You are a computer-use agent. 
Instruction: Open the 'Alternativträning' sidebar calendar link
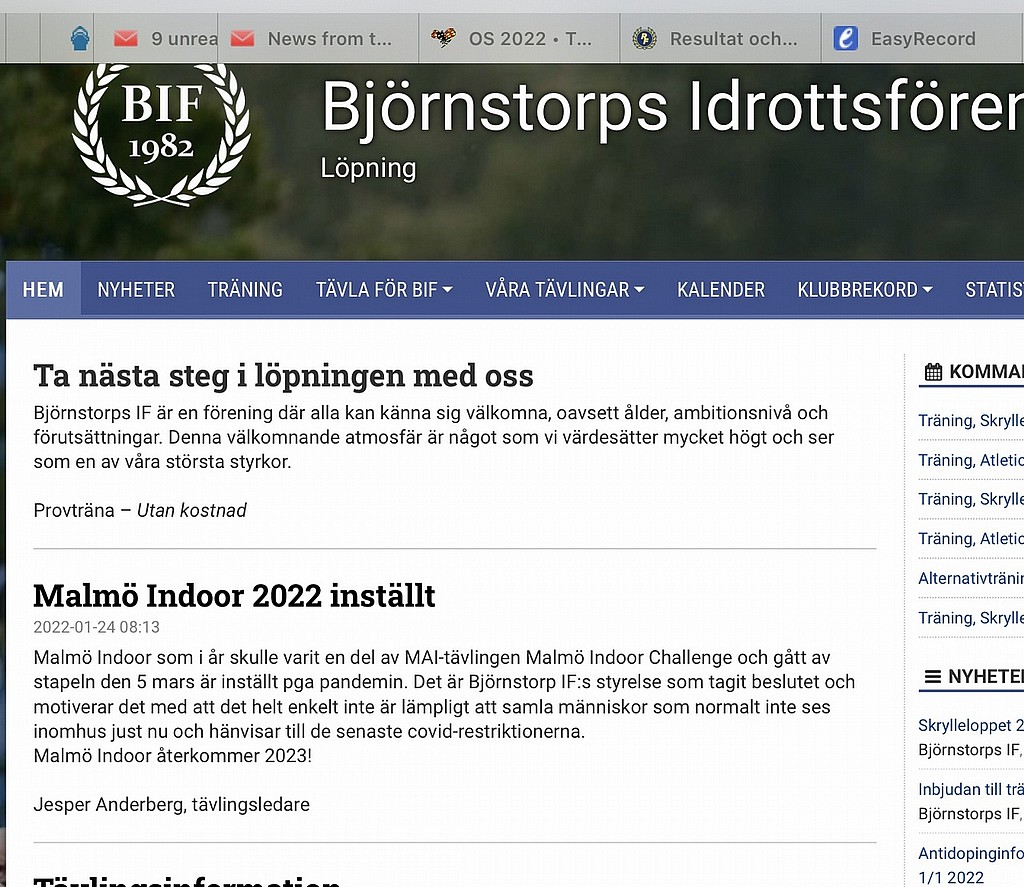point(971,578)
